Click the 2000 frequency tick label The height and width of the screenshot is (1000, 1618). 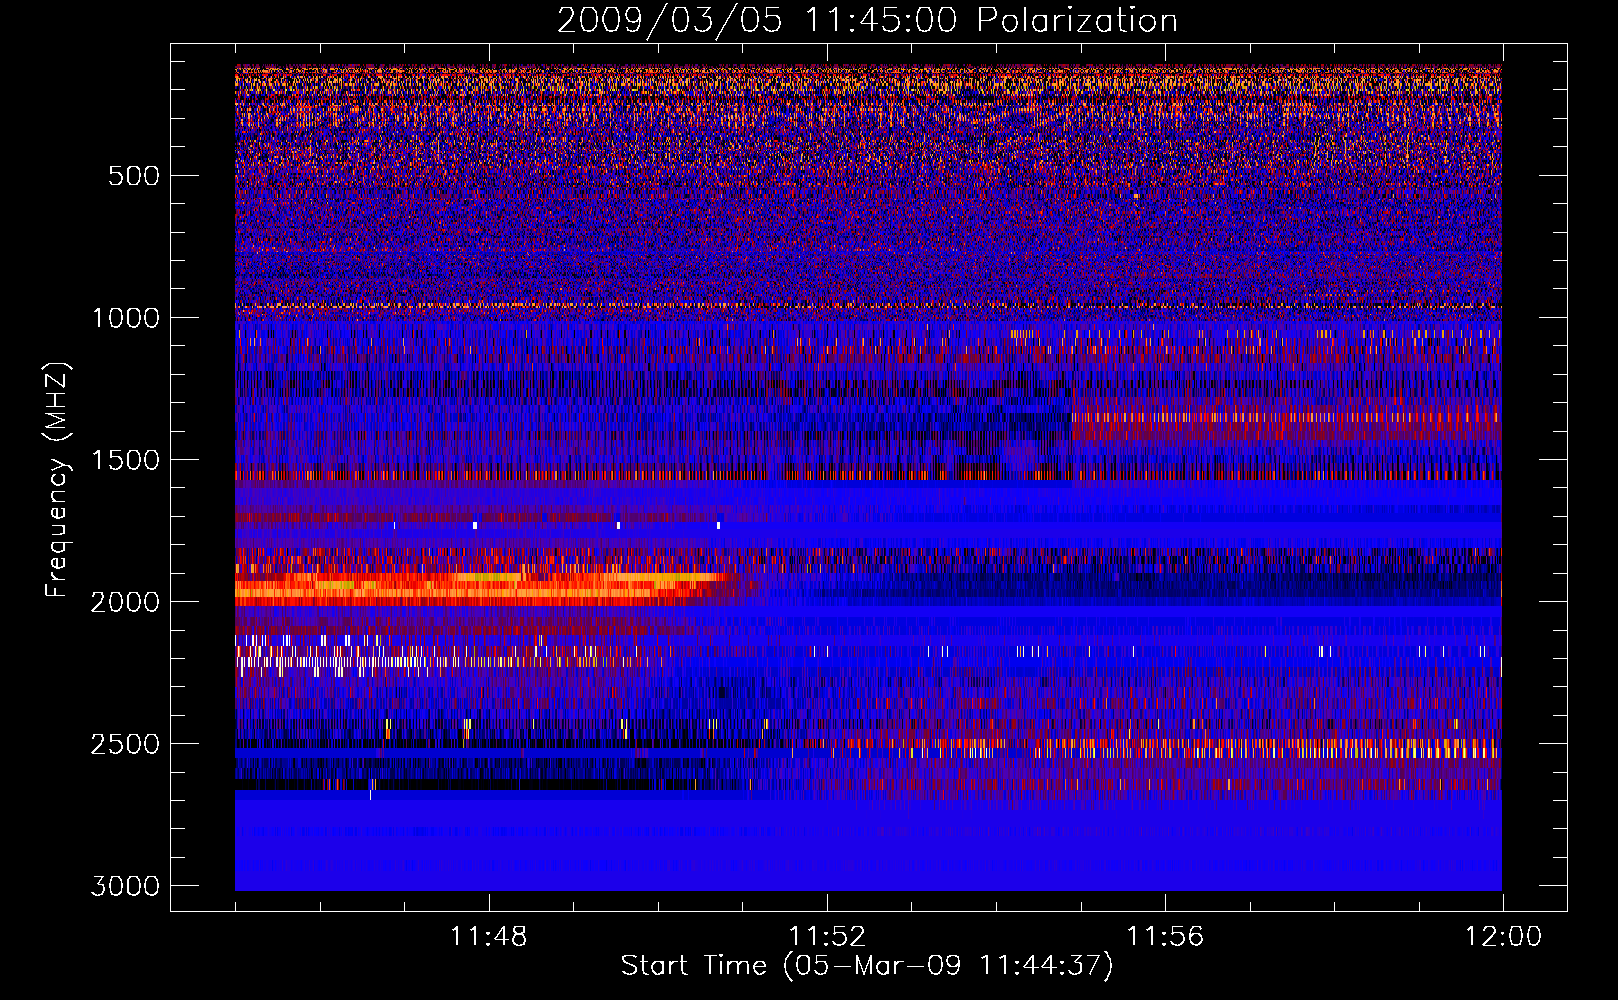click(126, 602)
